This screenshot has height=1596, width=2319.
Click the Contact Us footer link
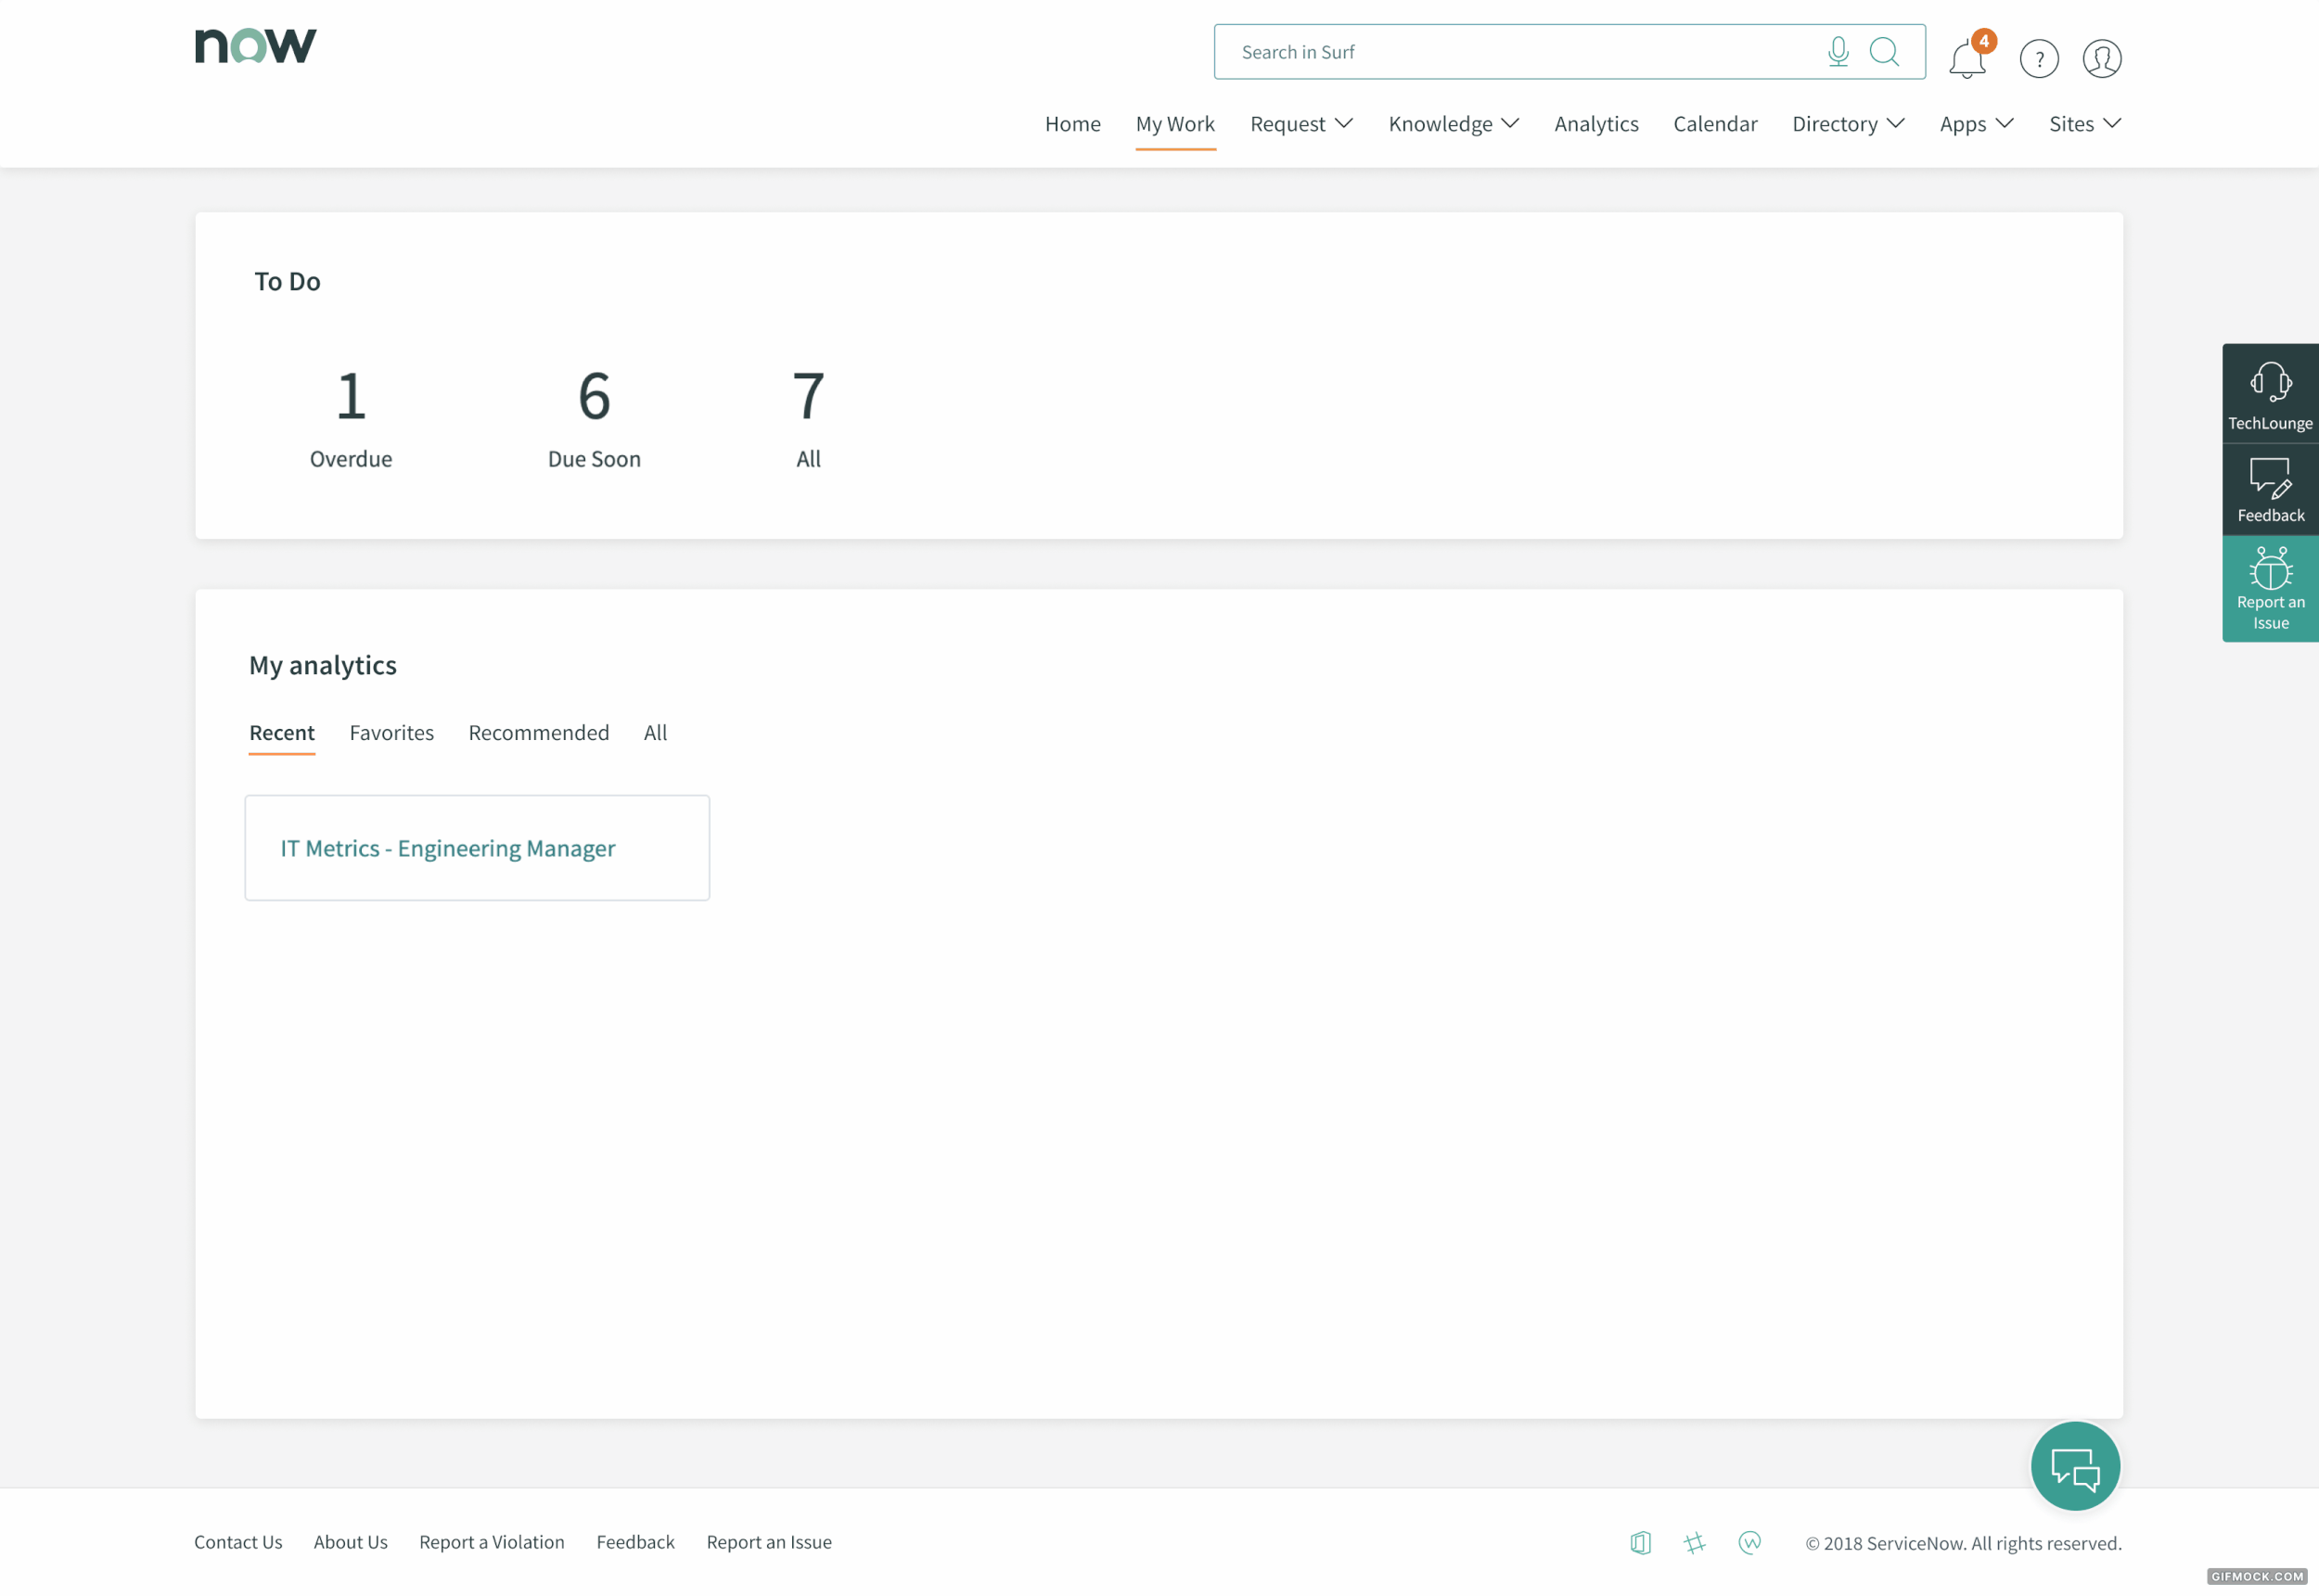[x=238, y=1542]
